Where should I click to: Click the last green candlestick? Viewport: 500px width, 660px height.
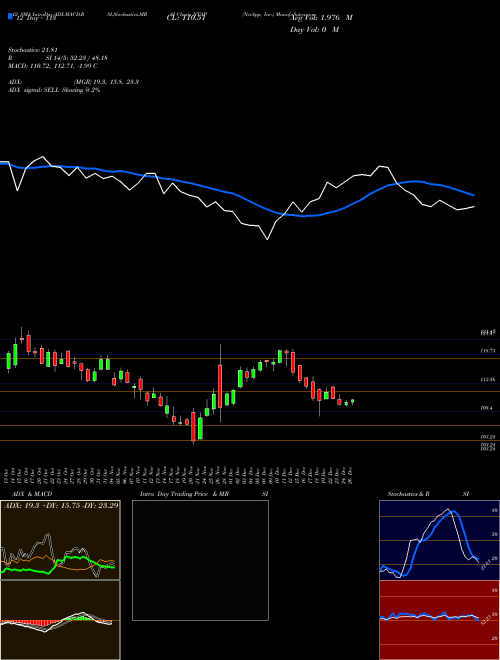pos(353,402)
